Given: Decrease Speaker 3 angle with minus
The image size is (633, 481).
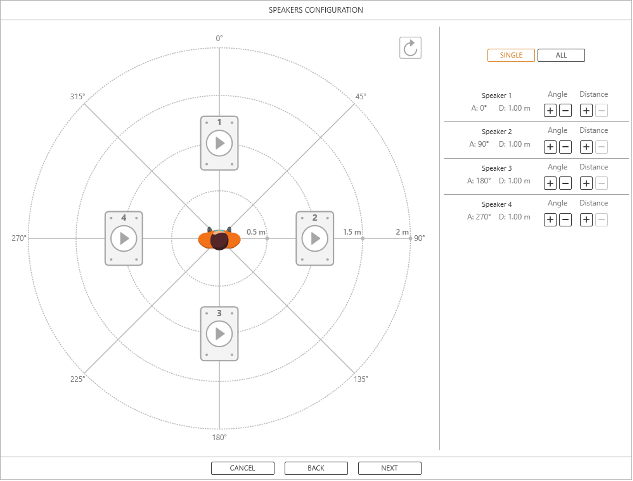Looking at the screenshot, I should pyautogui.click(x=565, y=183).
